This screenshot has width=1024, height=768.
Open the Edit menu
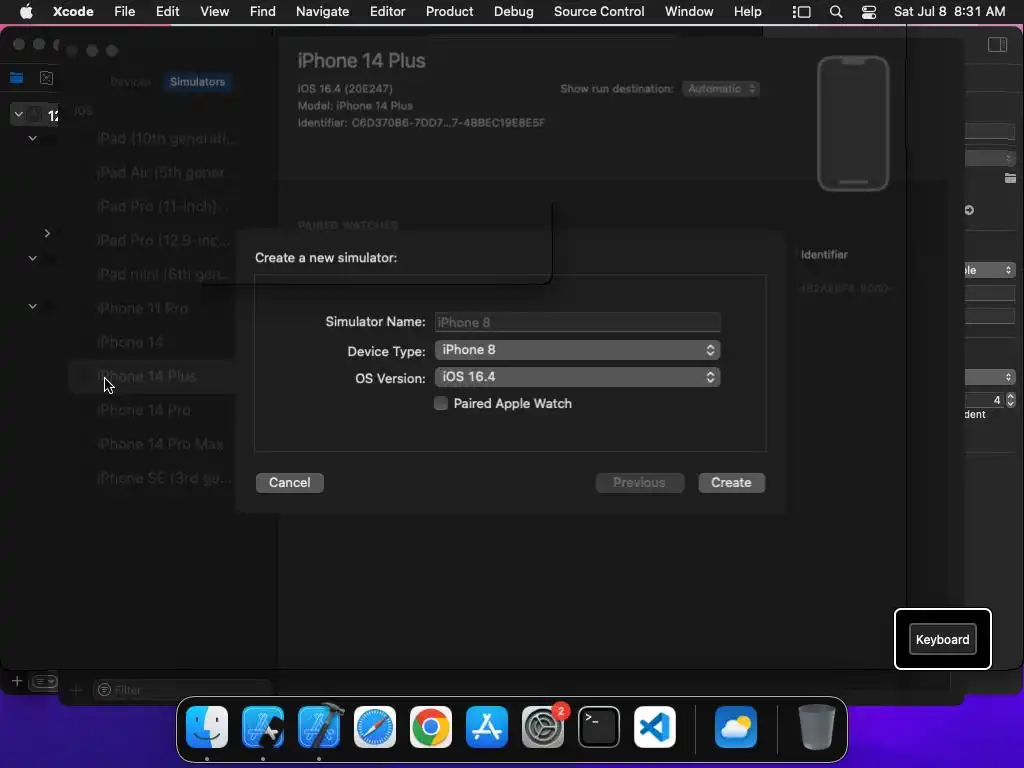coord(167,11)
